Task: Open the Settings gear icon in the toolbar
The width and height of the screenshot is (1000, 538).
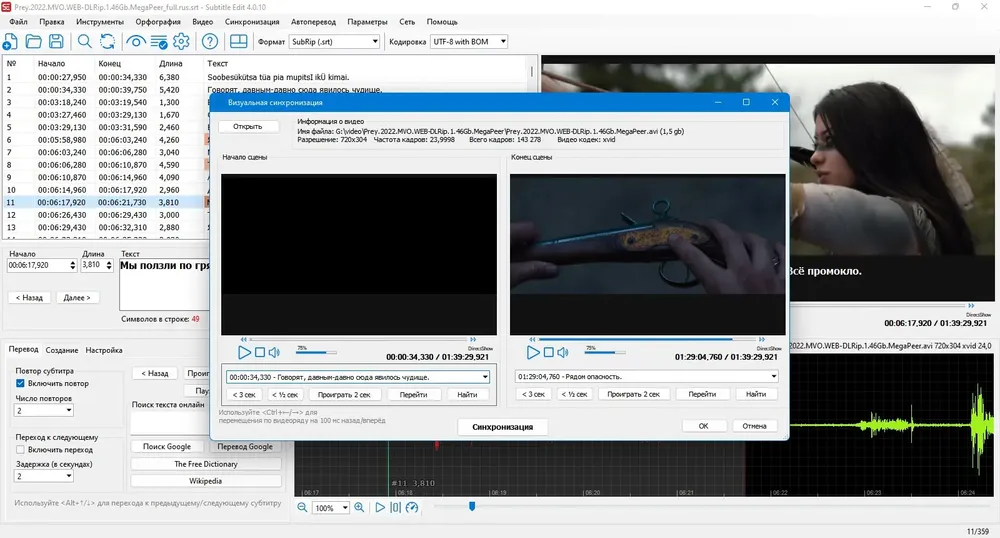Action: [x=181, y=42]
